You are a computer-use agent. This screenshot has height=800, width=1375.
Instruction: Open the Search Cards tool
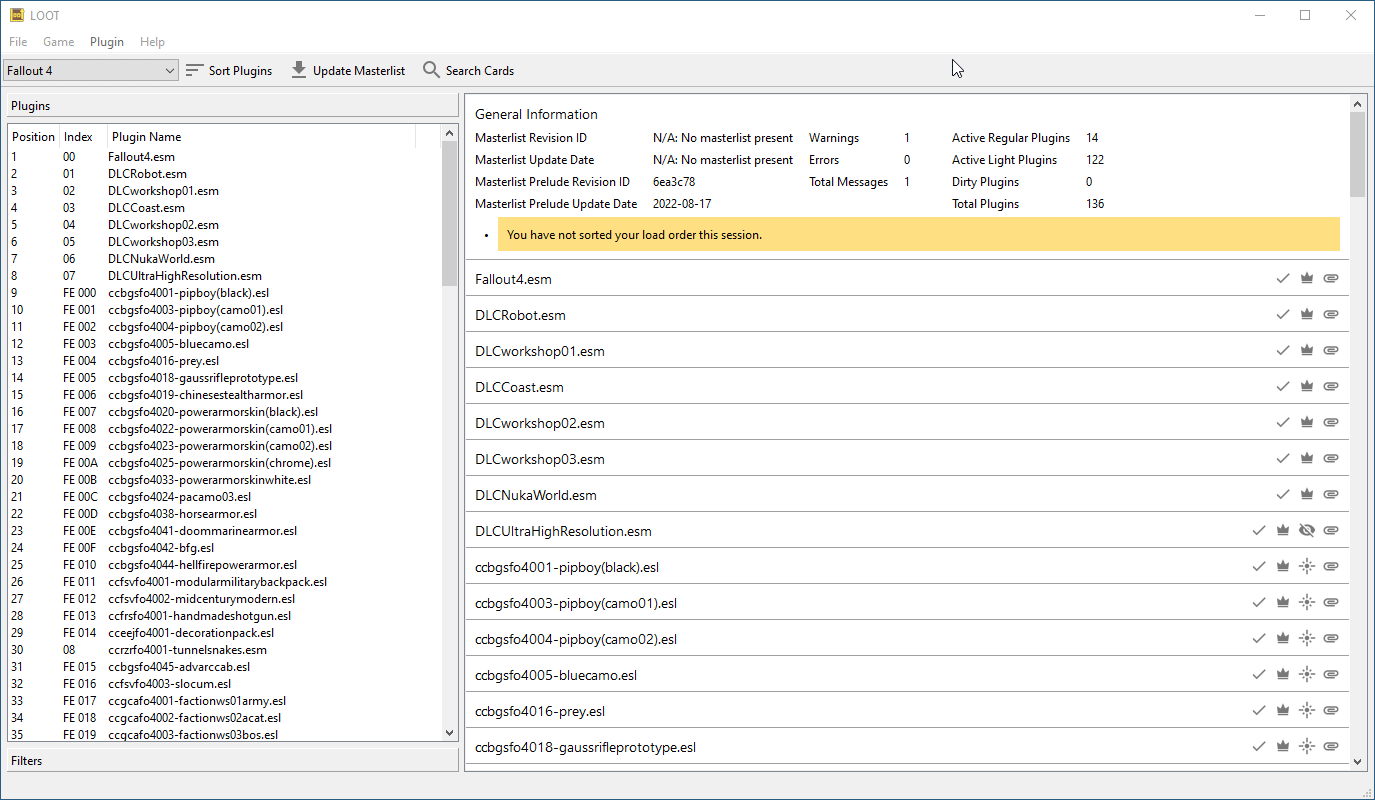click(x=468, y=70)
